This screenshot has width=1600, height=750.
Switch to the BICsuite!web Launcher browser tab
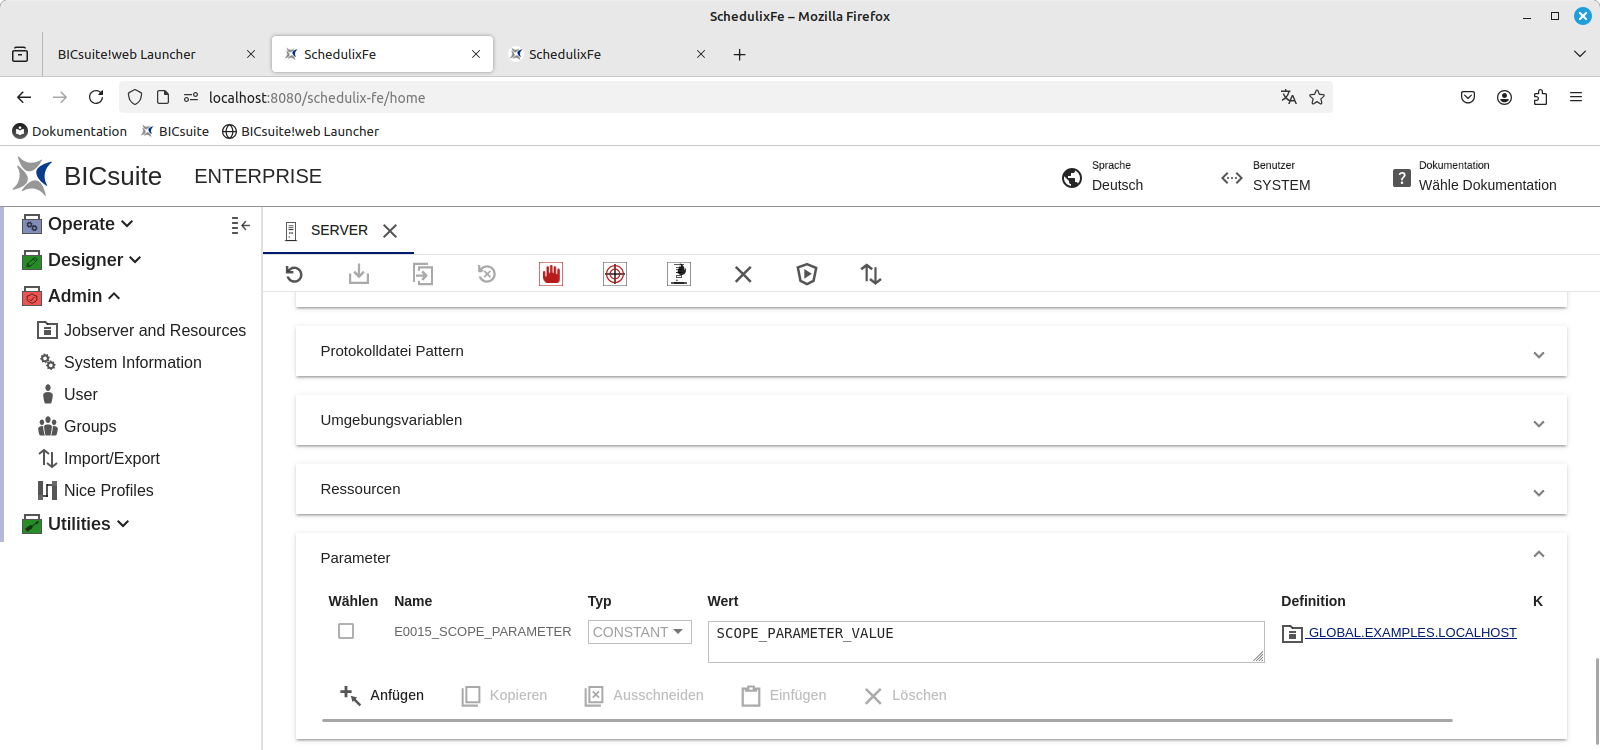coord(127,54)
